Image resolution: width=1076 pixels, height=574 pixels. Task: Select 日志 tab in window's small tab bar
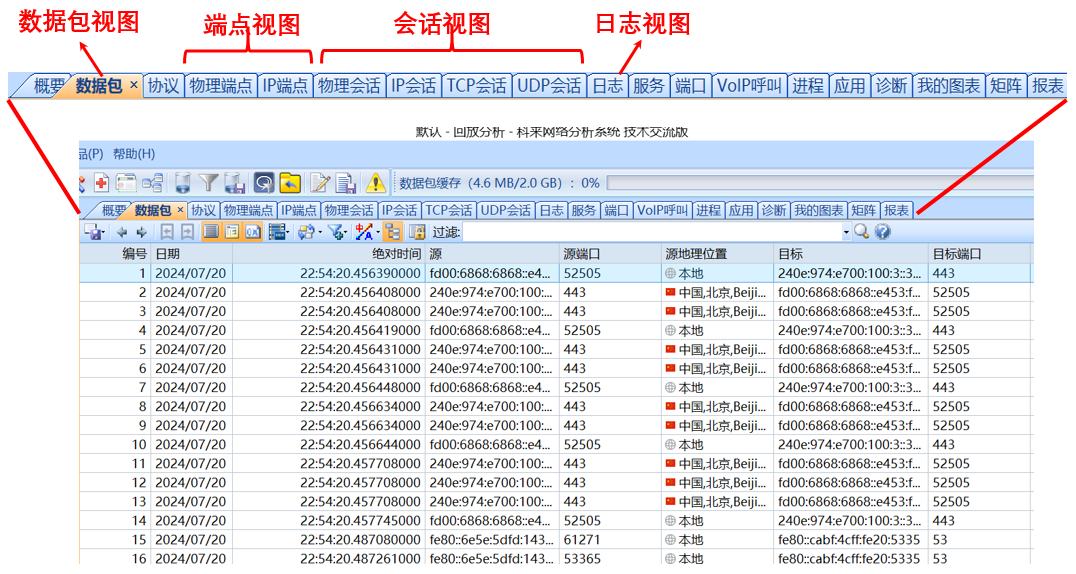(x=551, y=210)
